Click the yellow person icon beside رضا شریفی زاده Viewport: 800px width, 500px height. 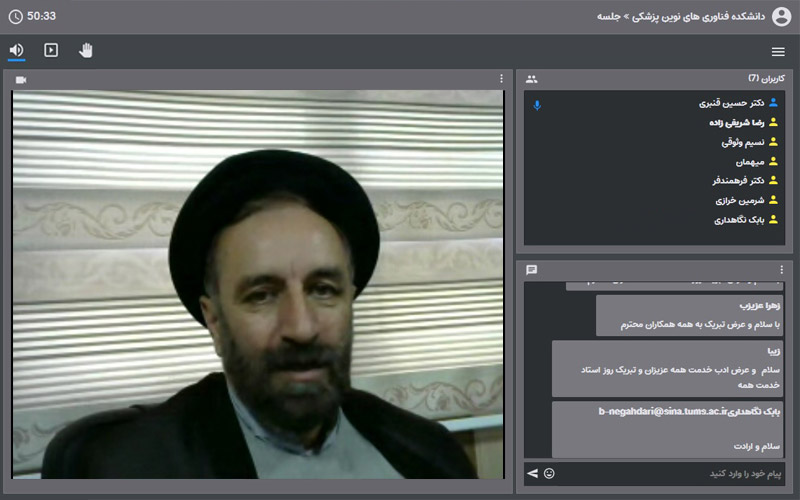(x=773, y=122)
